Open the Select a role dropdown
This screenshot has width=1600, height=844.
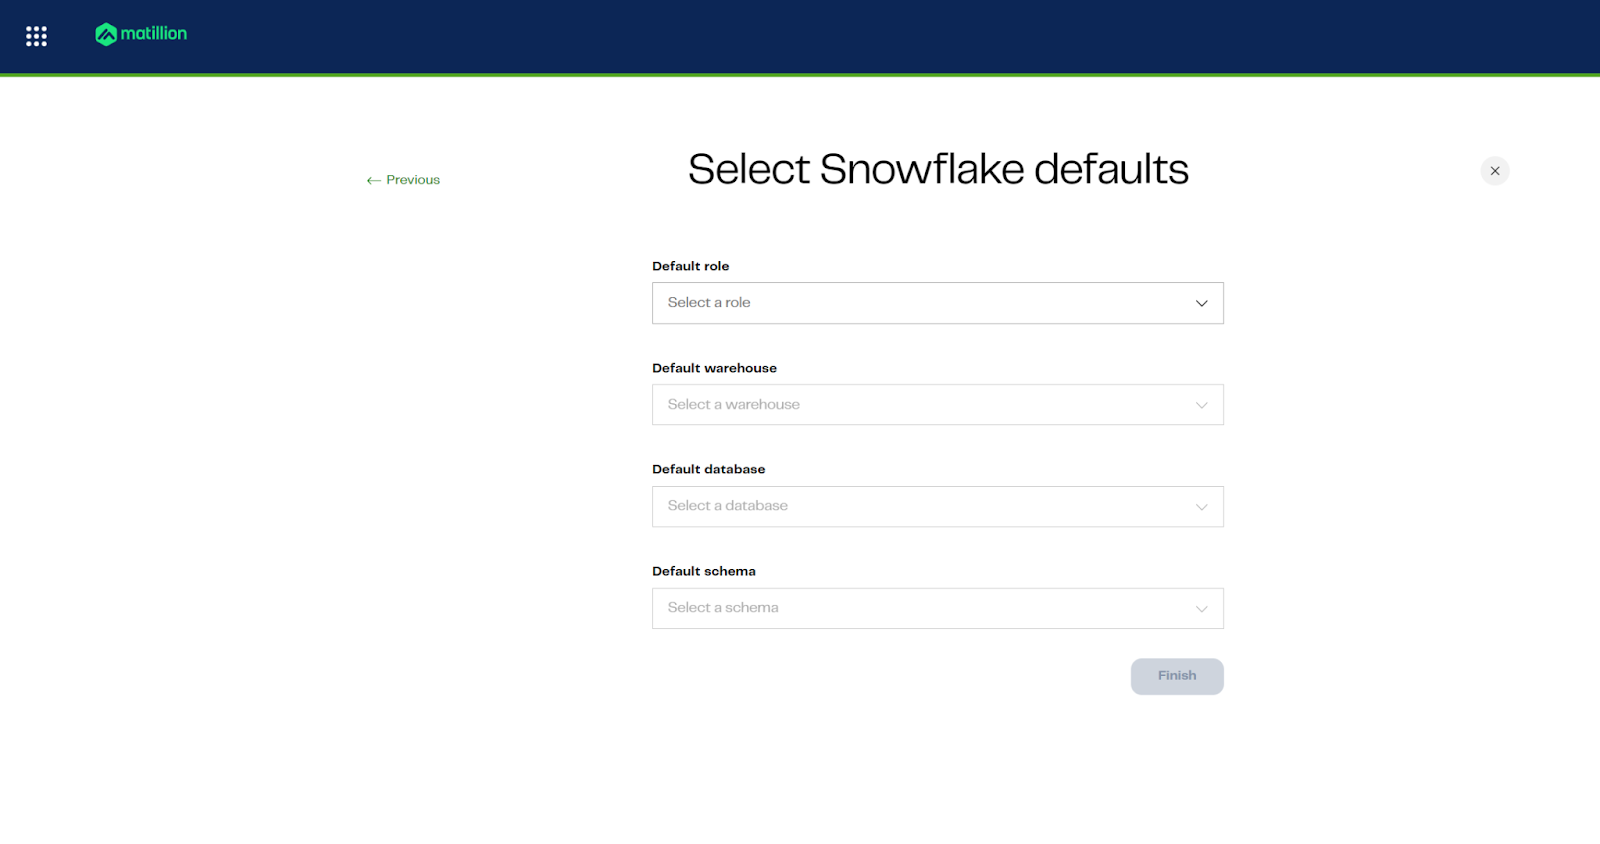point(920,303)
